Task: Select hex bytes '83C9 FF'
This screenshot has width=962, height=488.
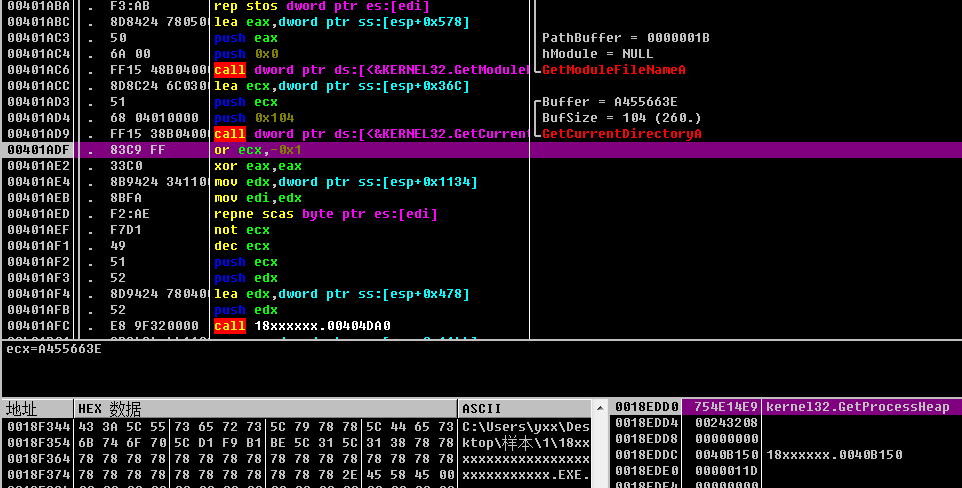Action: (x=138, y=150)
